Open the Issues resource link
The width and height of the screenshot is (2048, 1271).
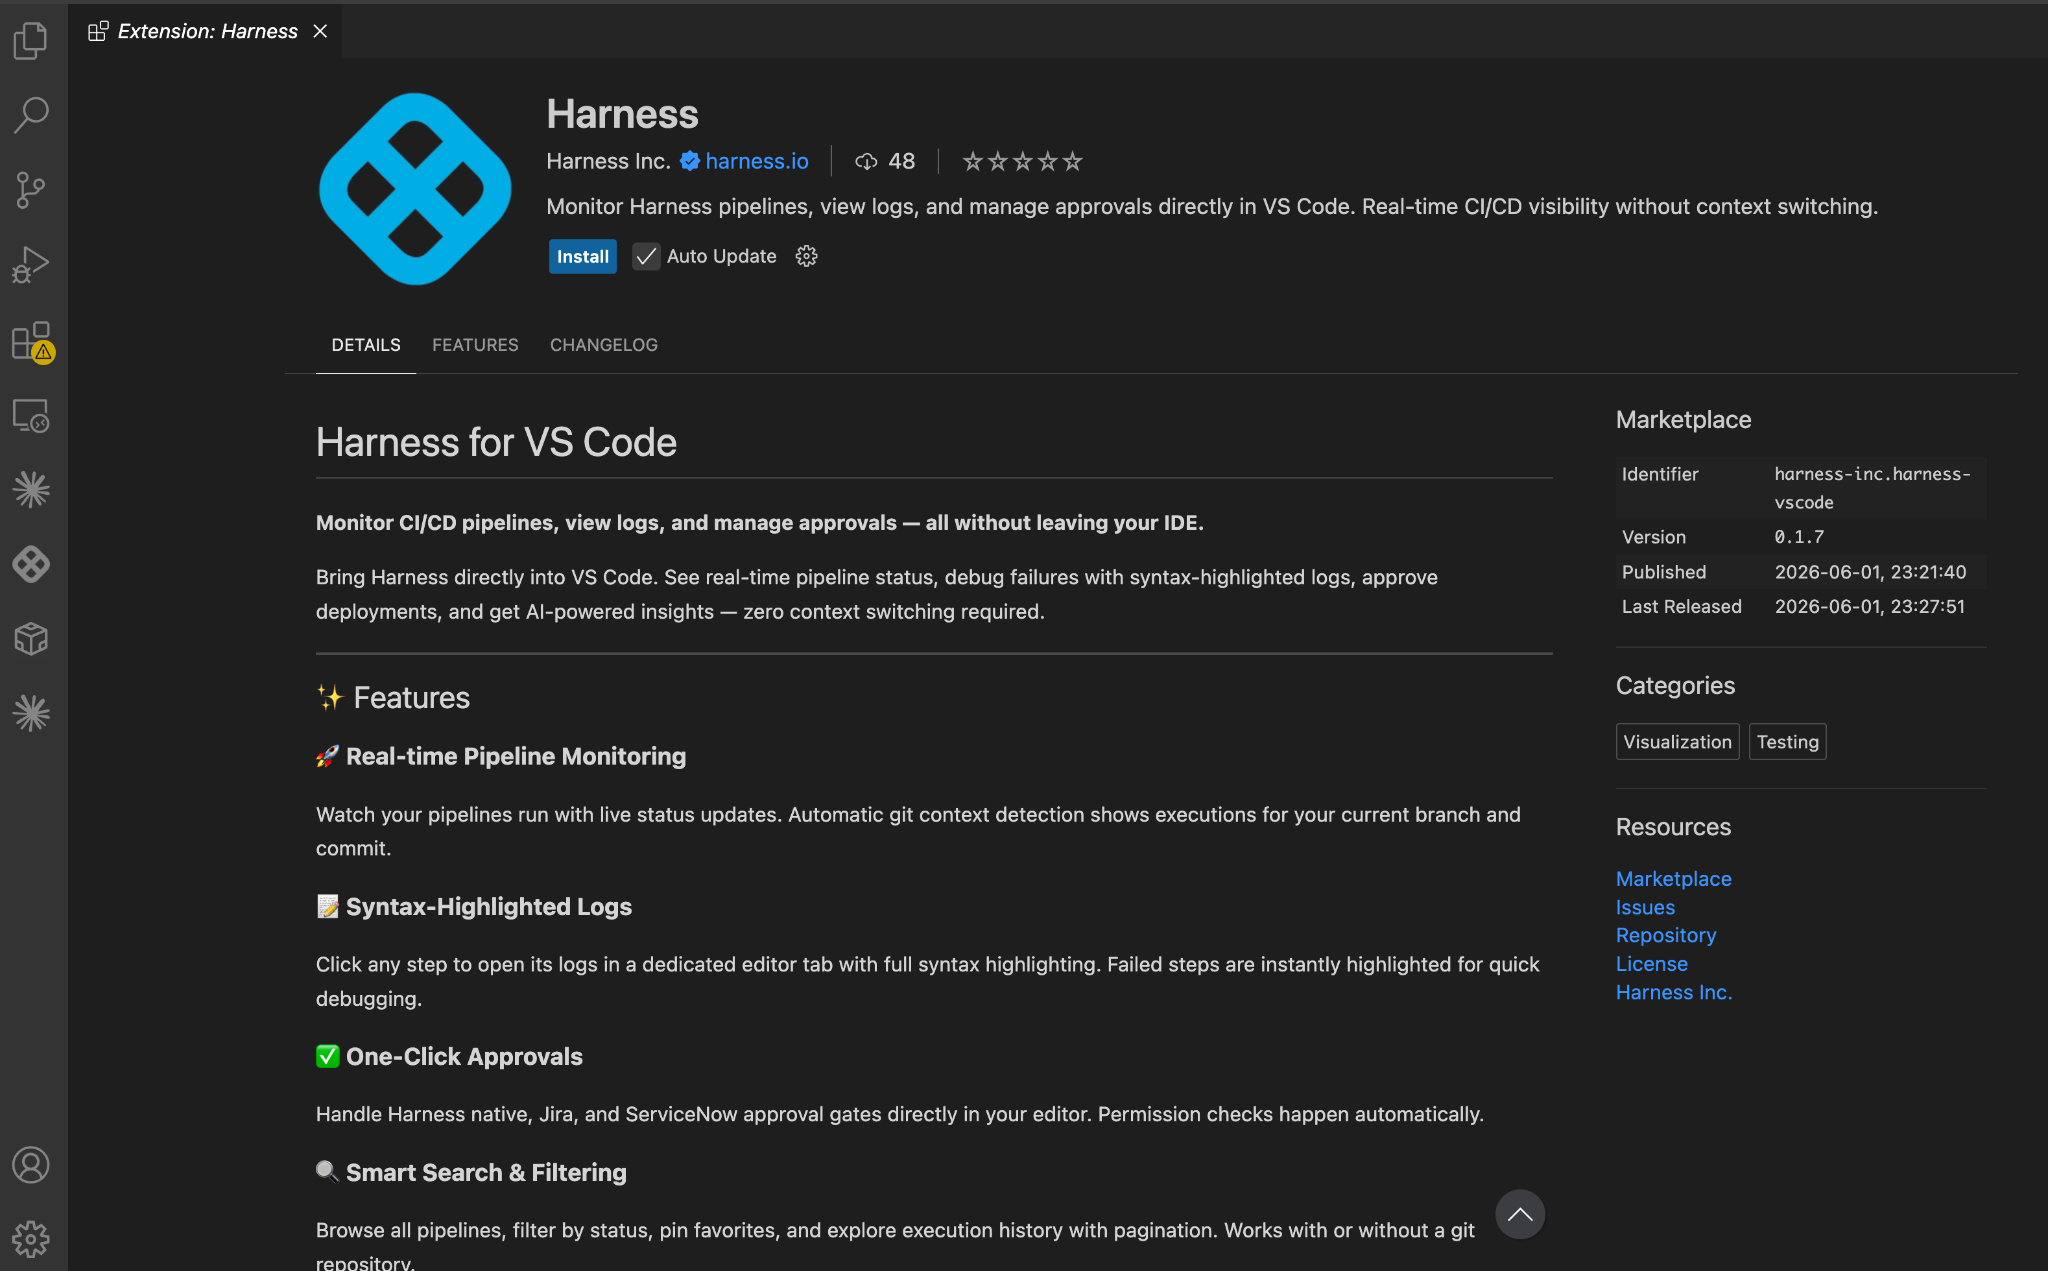coord(1645,907)
